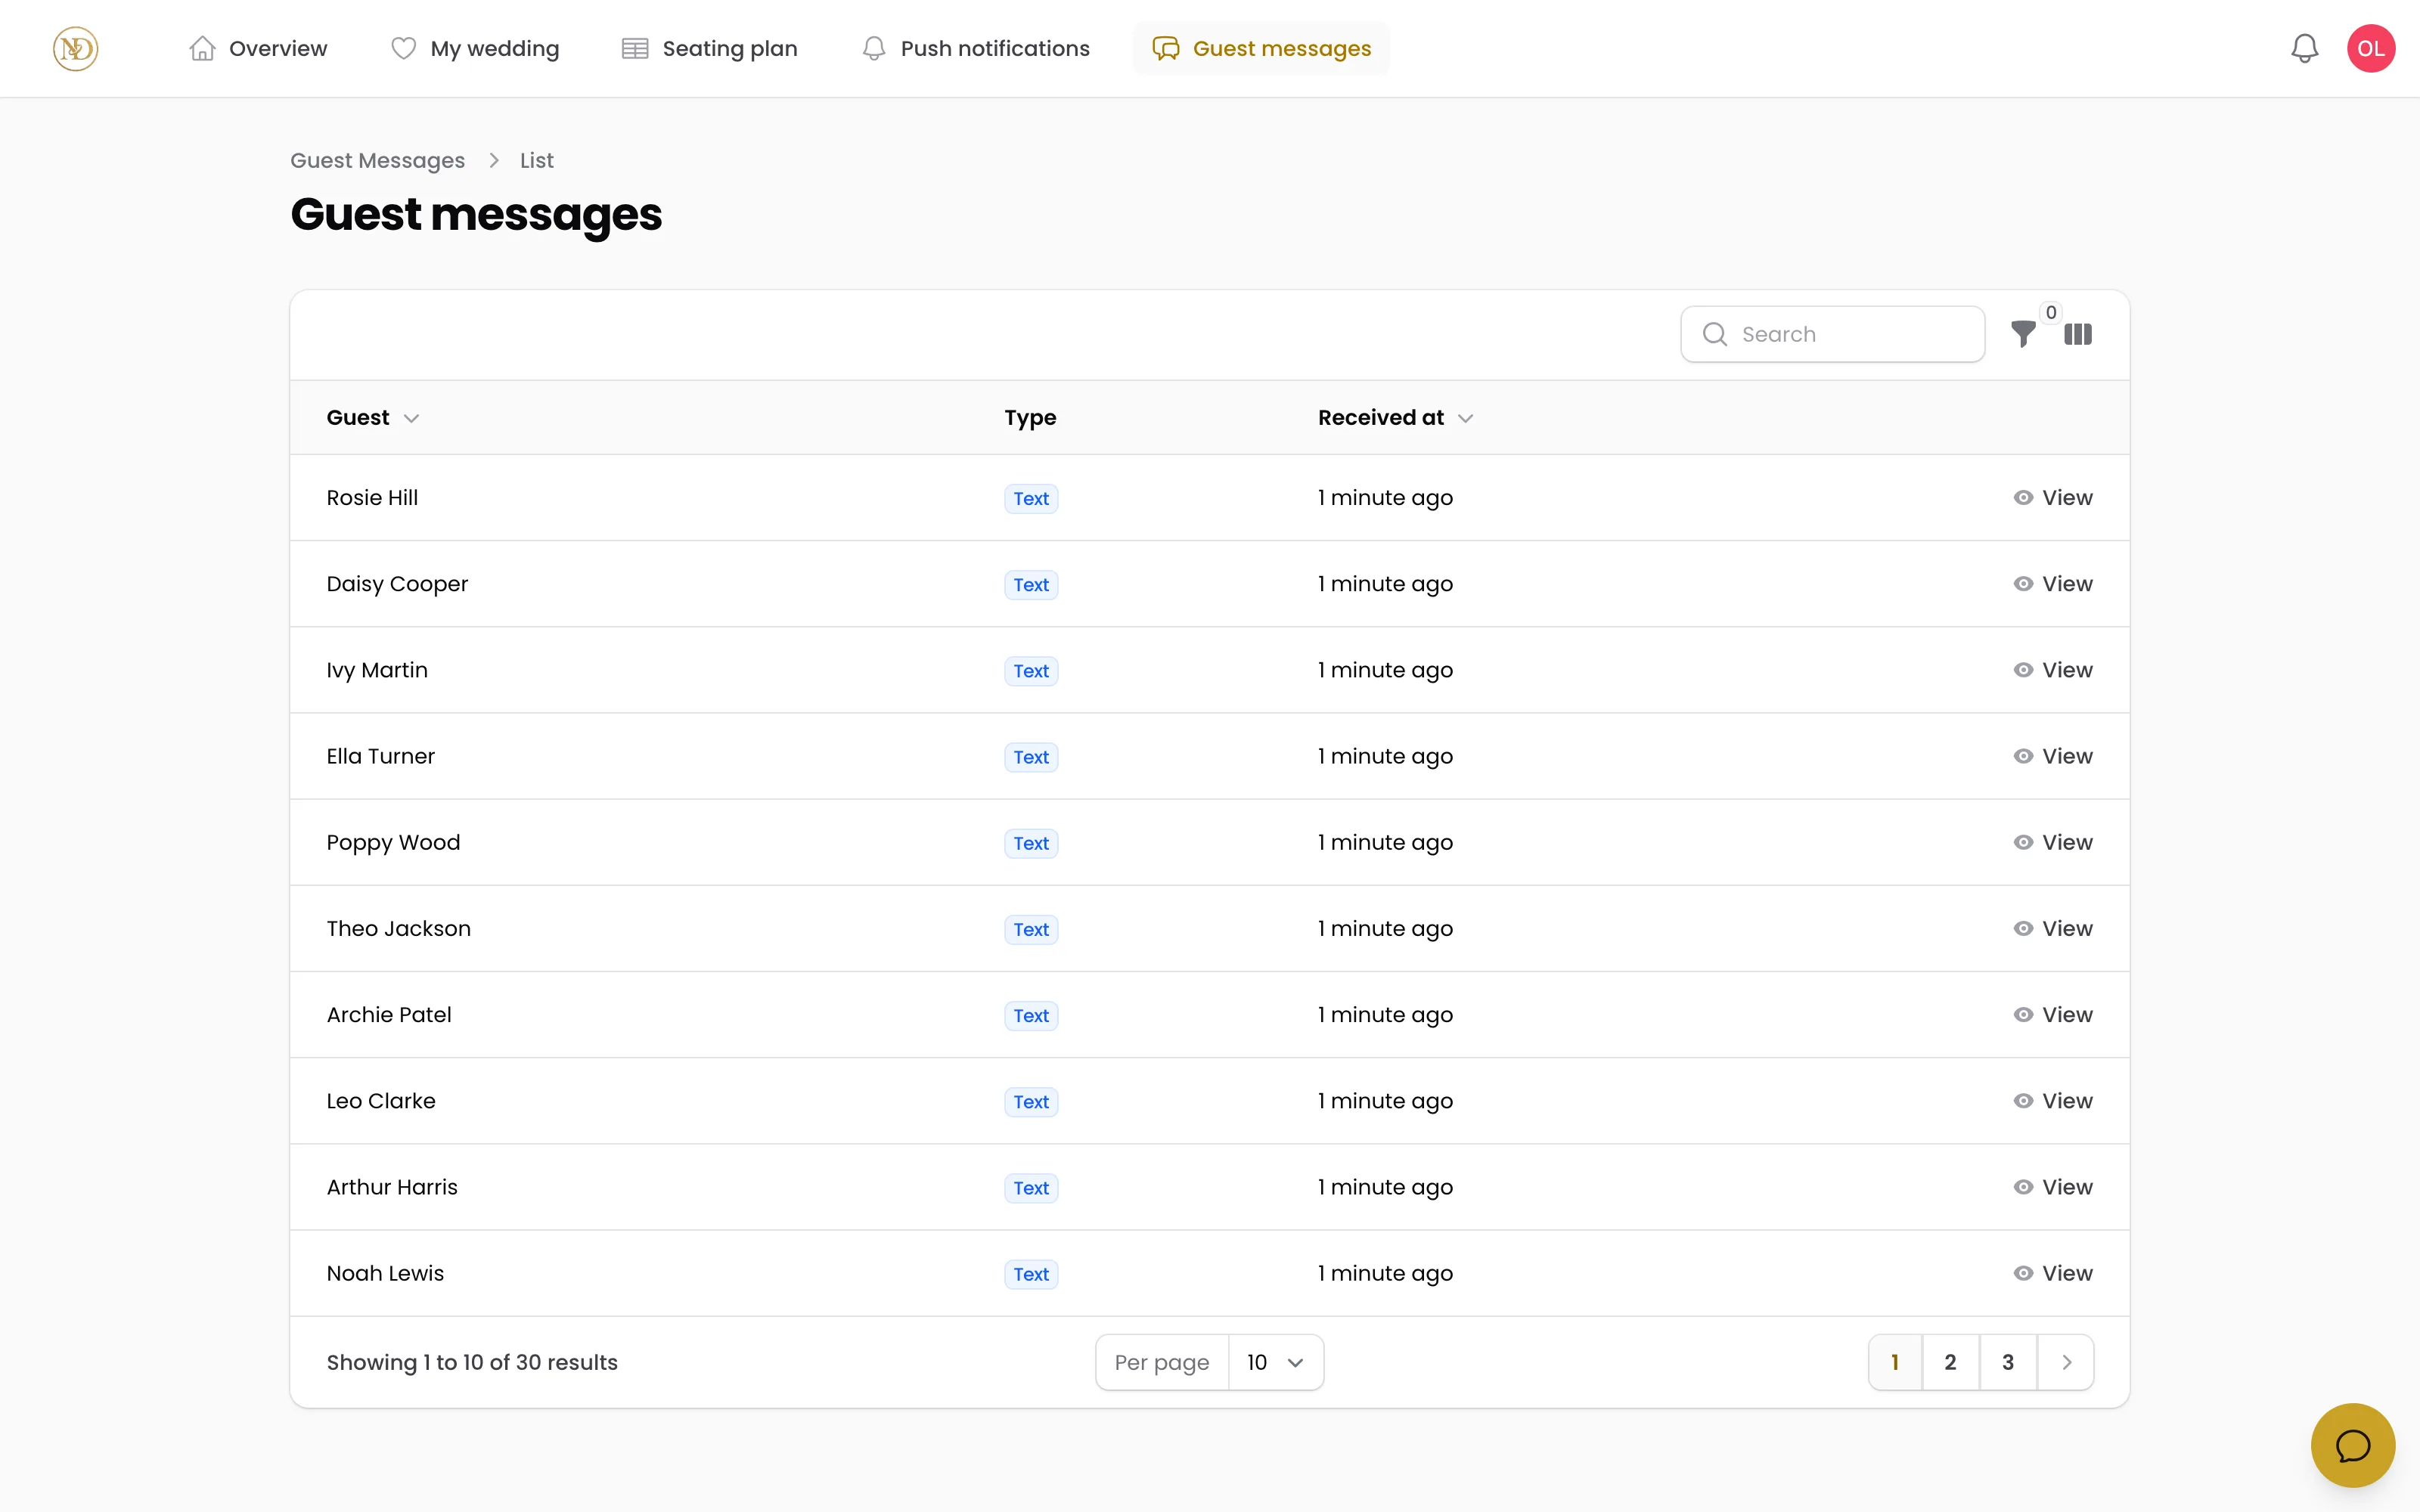Image resolution: width=2420 pixels, height=1512 pixels.
Task: Click 'Showing 1 to 10 of 30 results'
Action: point(472,1362)
